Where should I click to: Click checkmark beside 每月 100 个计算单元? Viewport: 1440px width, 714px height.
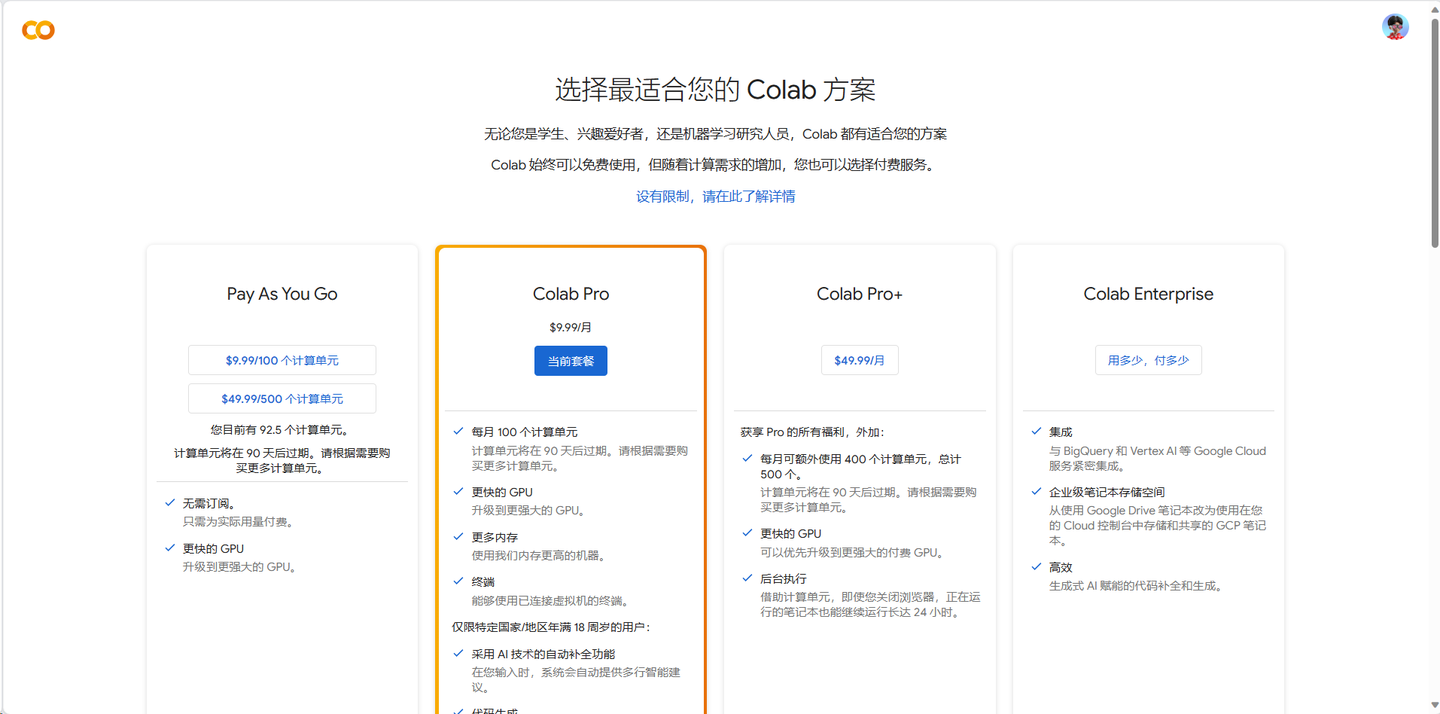pyautogui.click(x=457, y=432)
